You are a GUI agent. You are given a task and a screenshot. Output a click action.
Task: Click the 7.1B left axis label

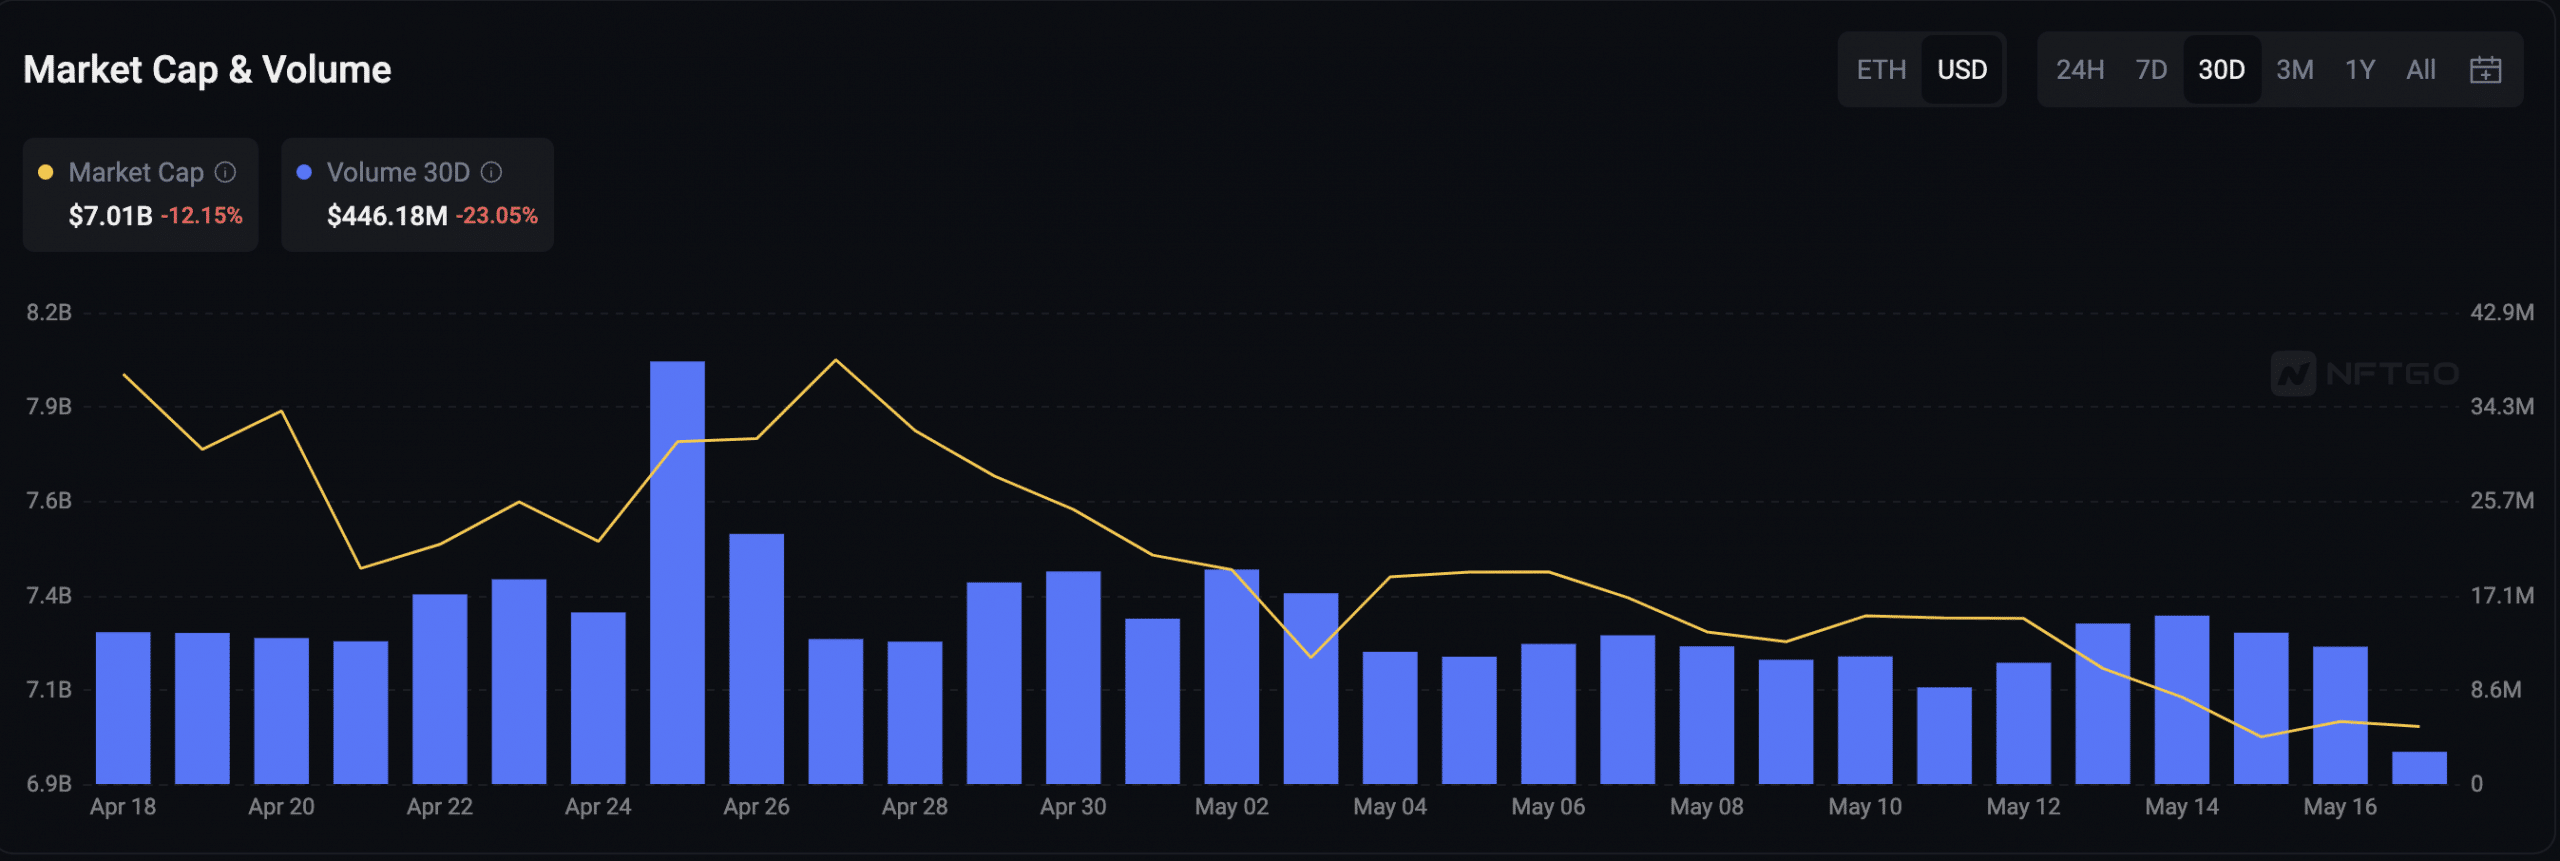click(49, 689)
